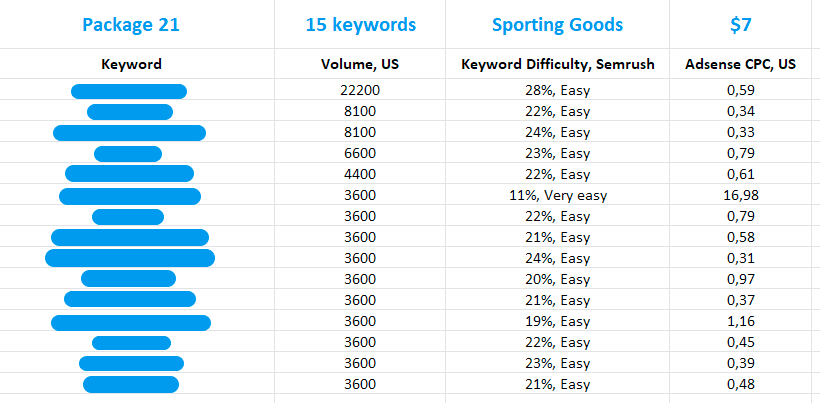Select the 15 keywords header cell

pos(360,25)
